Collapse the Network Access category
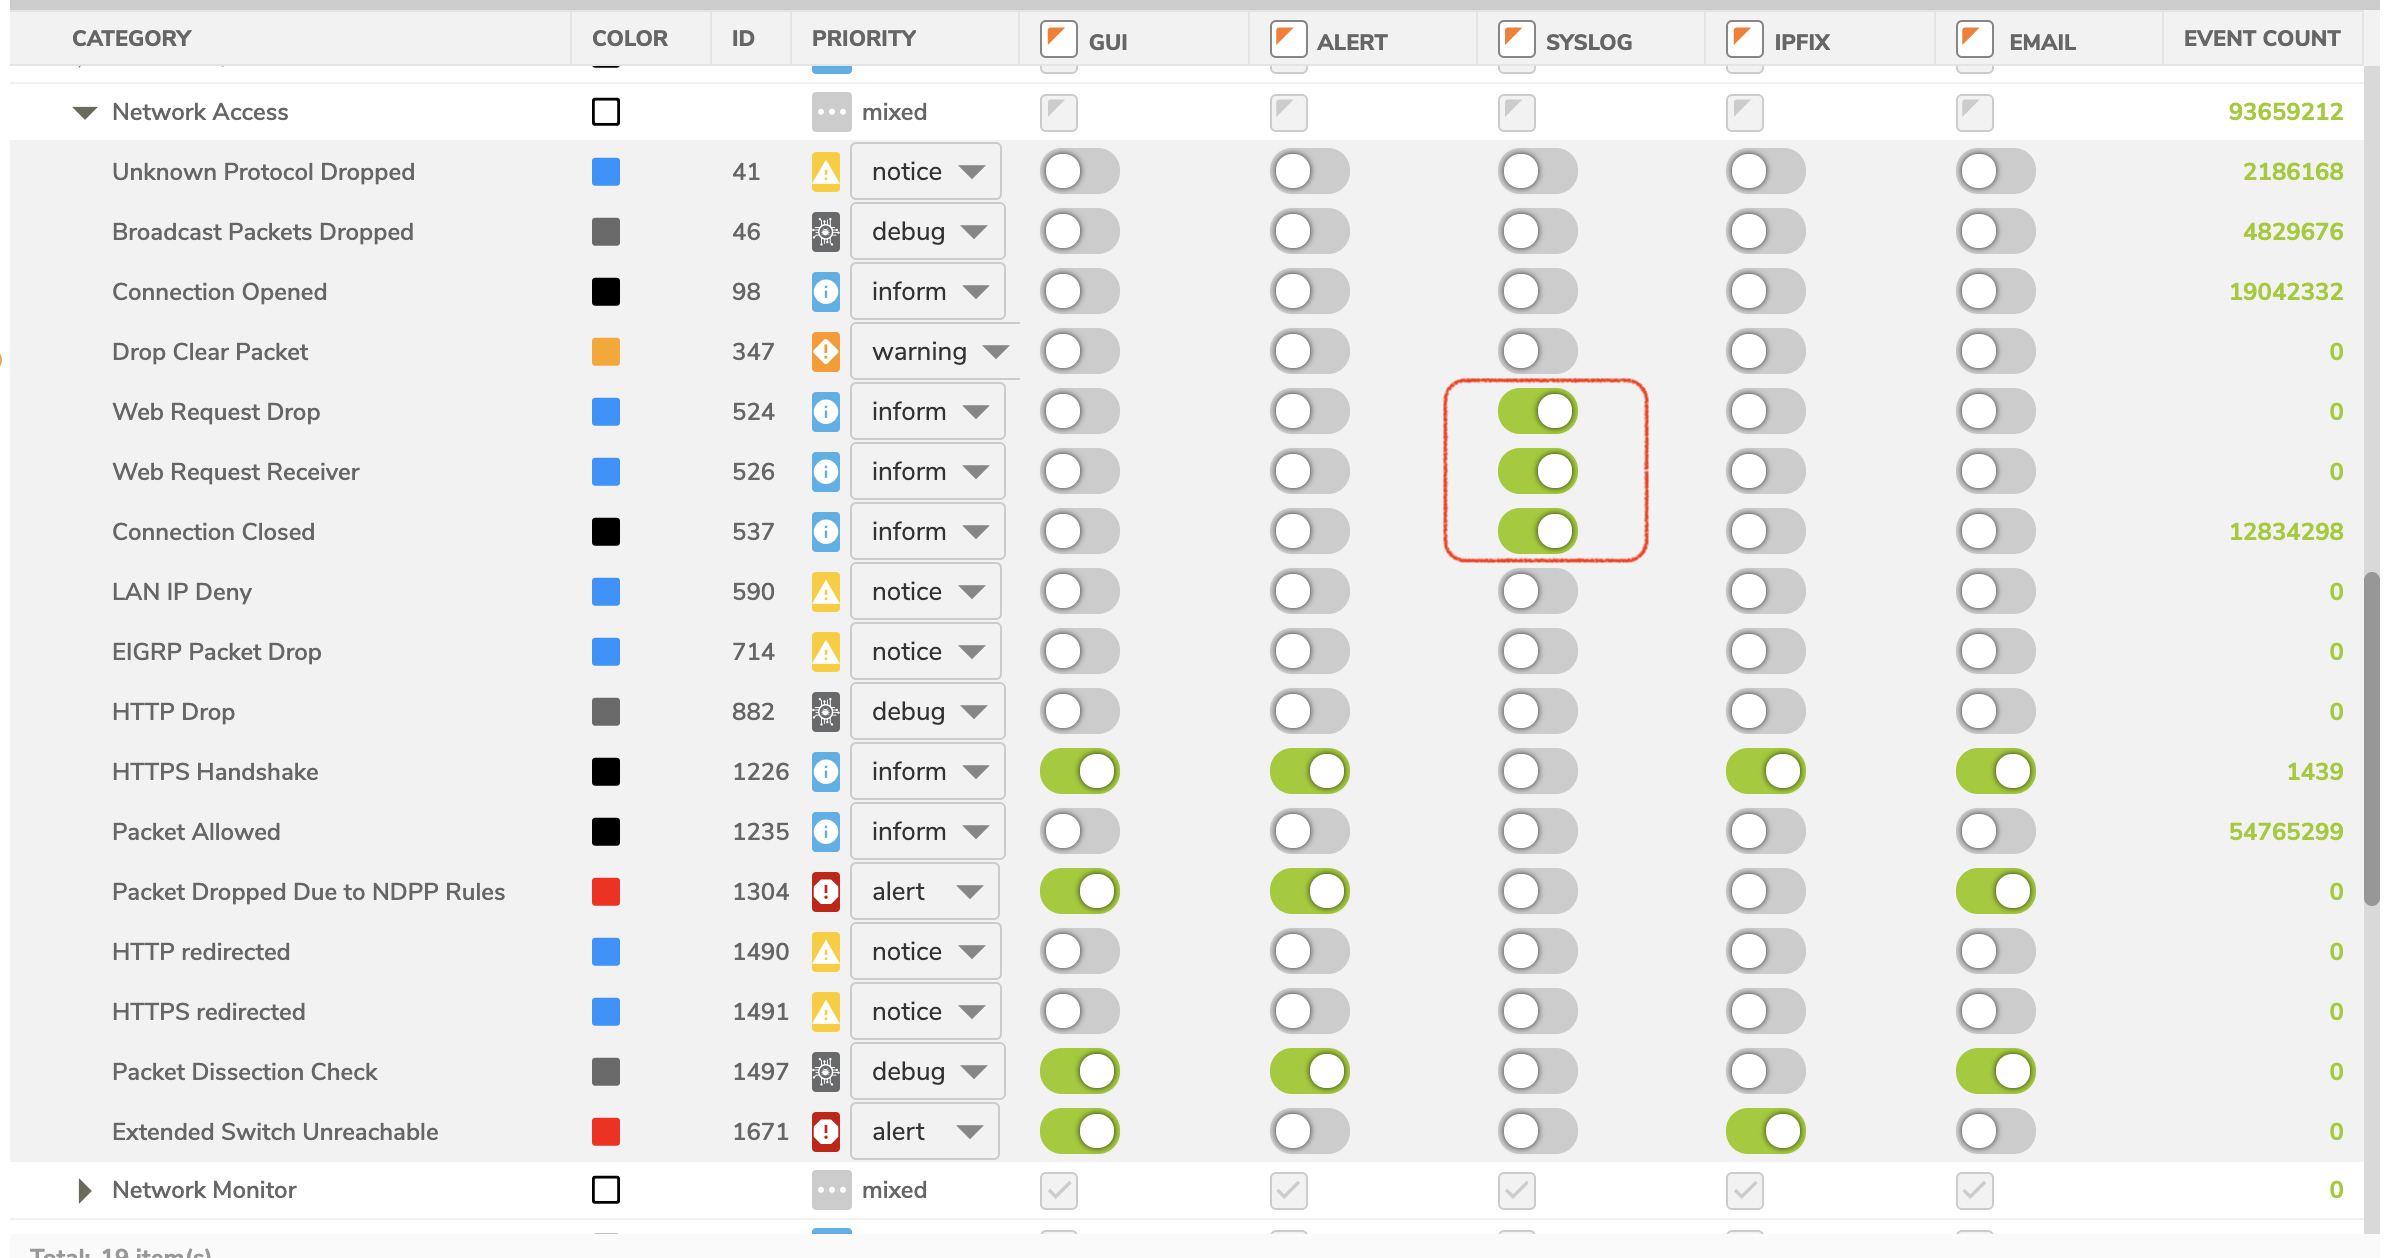 [85, 113]
